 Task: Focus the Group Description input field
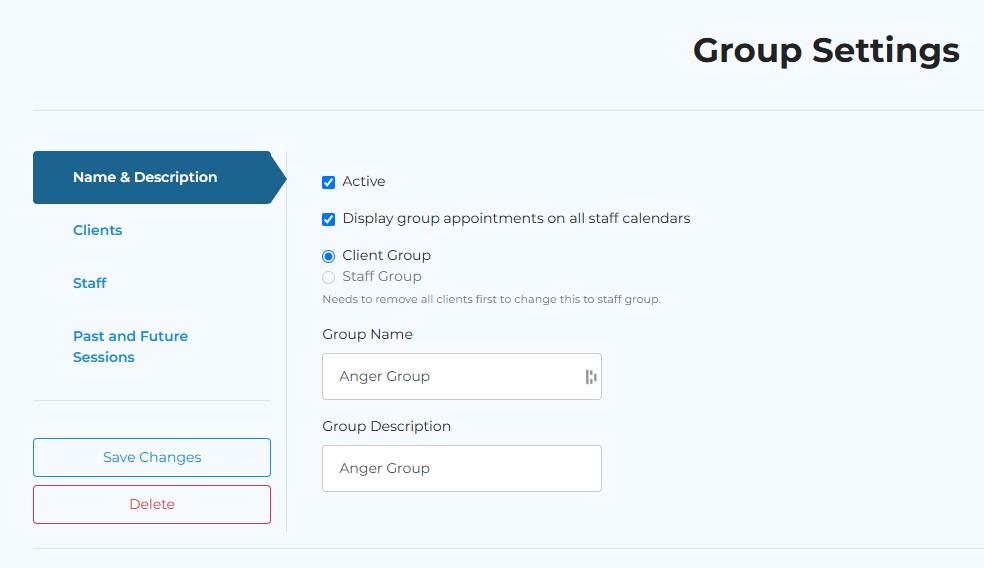[x=462, y=469]
